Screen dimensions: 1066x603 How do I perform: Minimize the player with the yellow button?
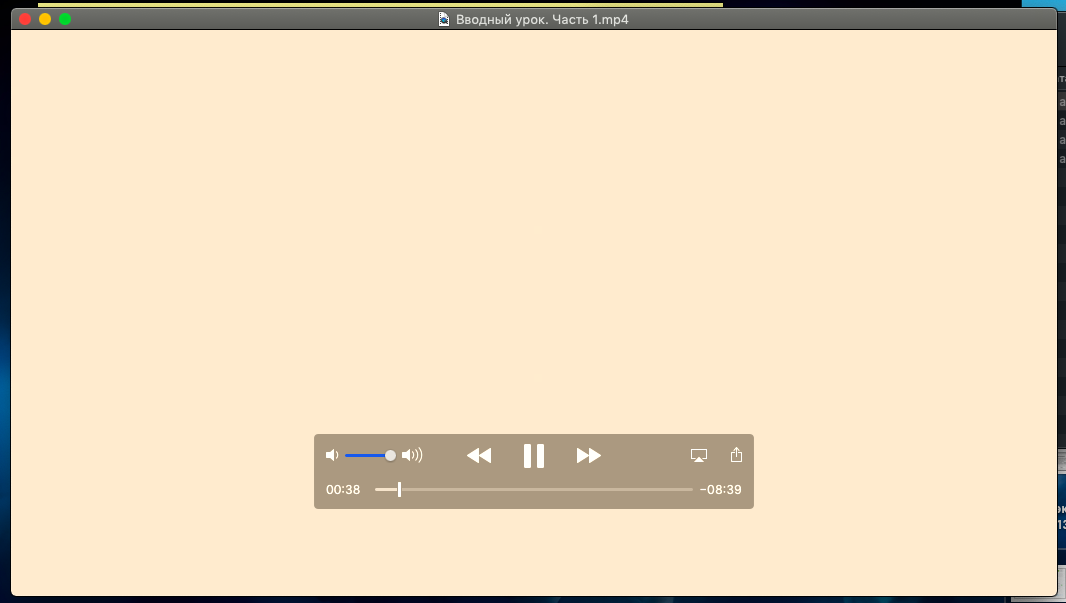click(x=45, y=19)
